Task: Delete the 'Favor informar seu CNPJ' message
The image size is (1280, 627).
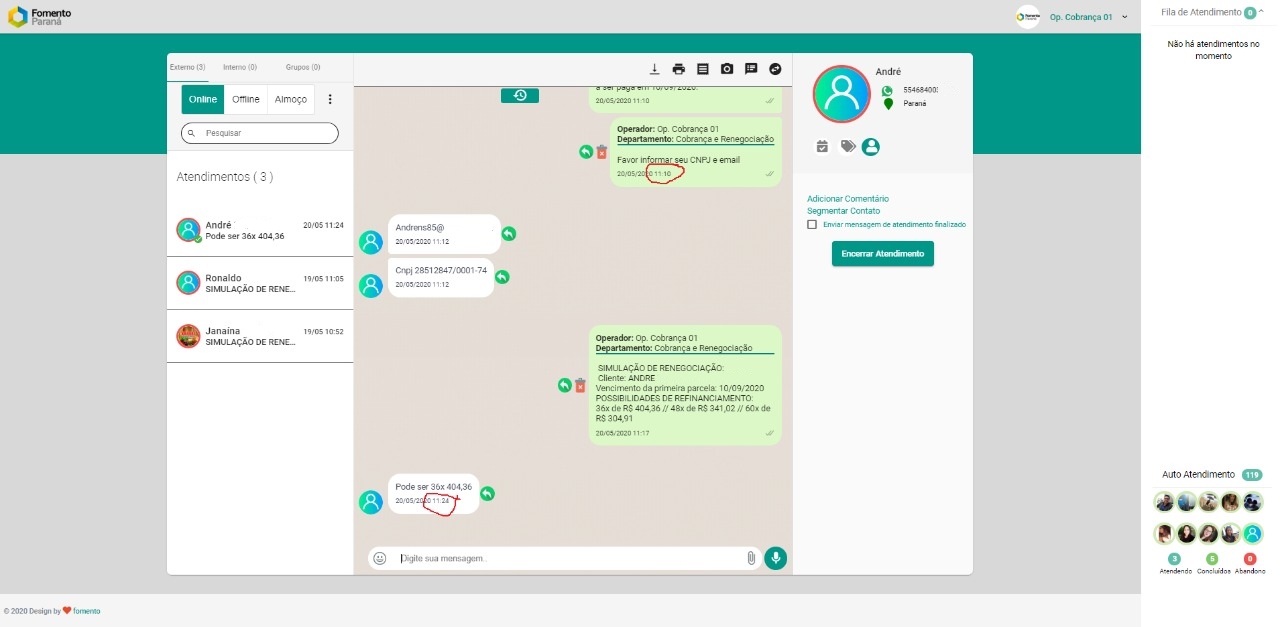Action: pyautogui.click(x=602, y=152)
